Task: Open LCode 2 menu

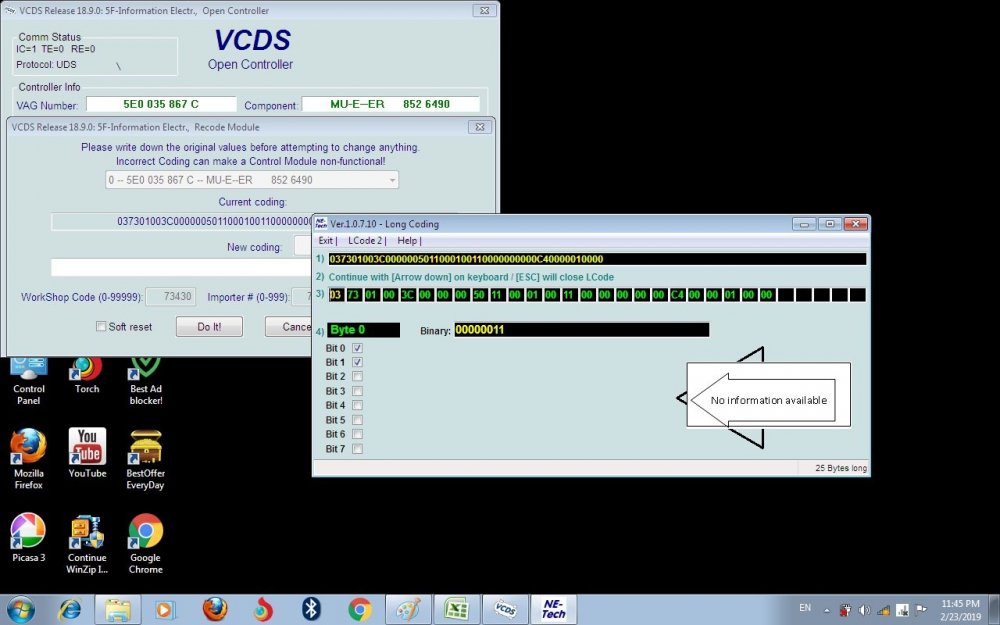Action: (365, 240)
